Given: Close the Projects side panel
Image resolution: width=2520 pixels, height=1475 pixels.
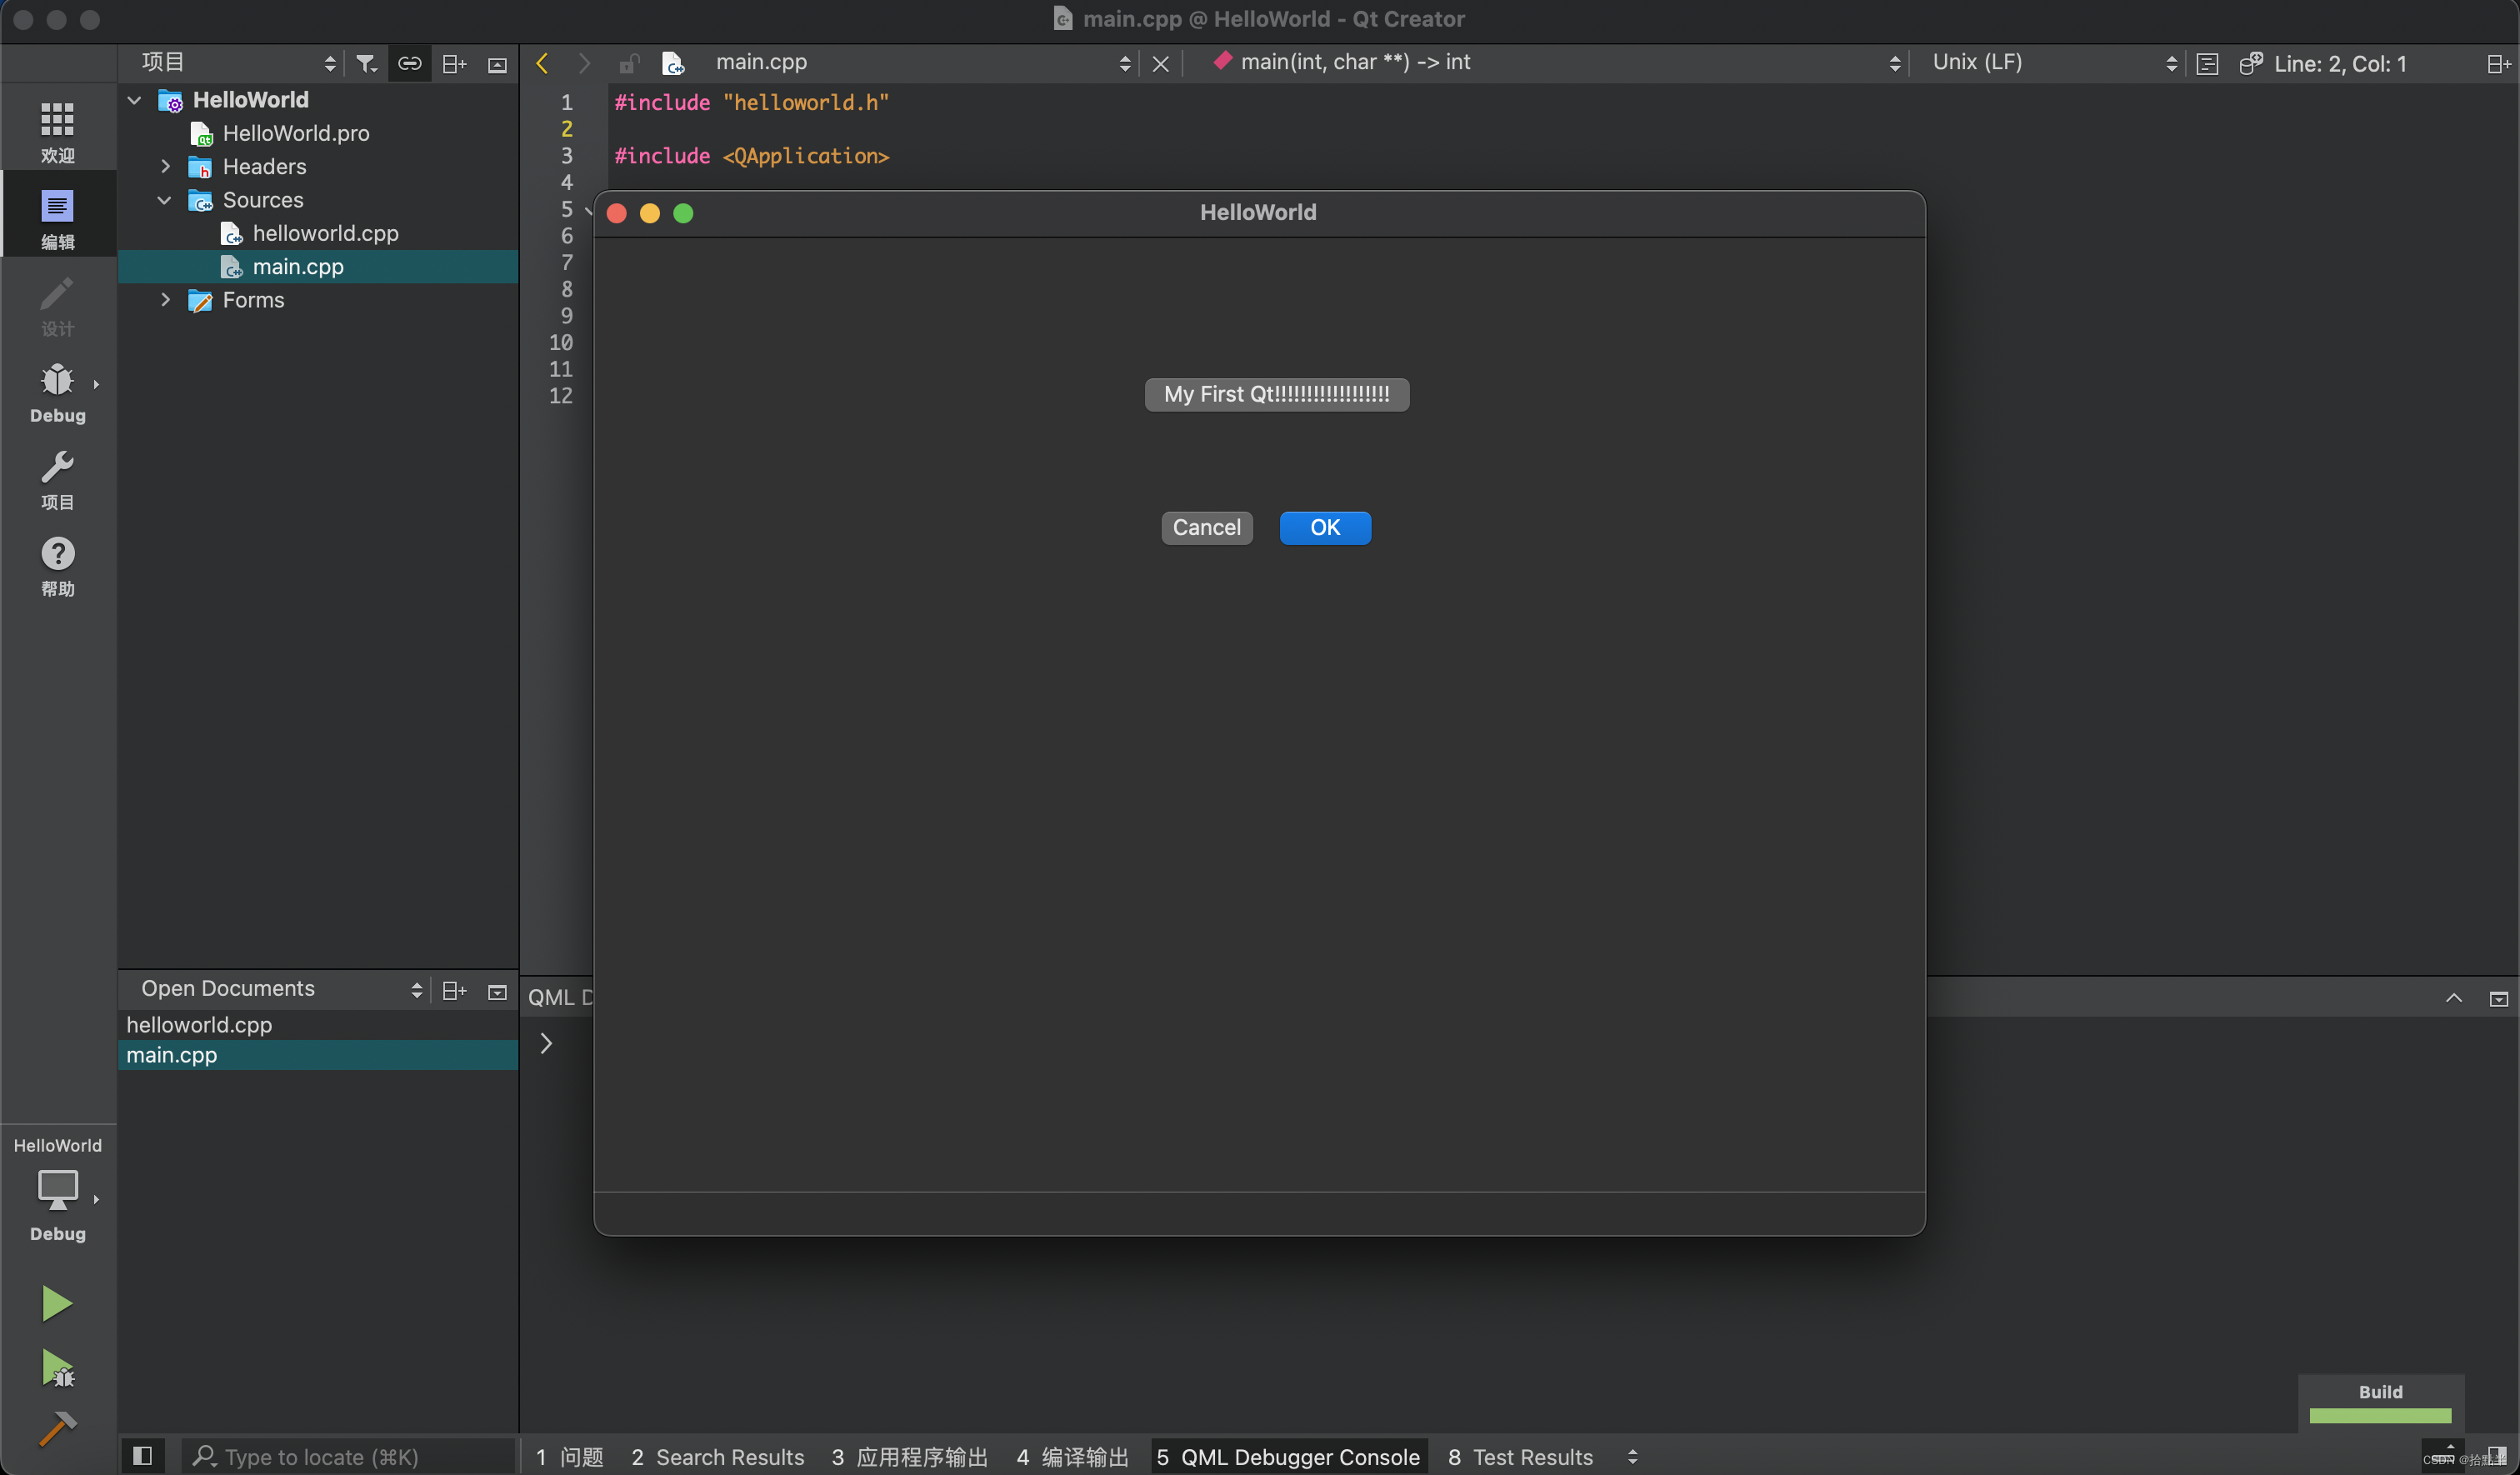Looking at the screenshot, I should point(497,64).
